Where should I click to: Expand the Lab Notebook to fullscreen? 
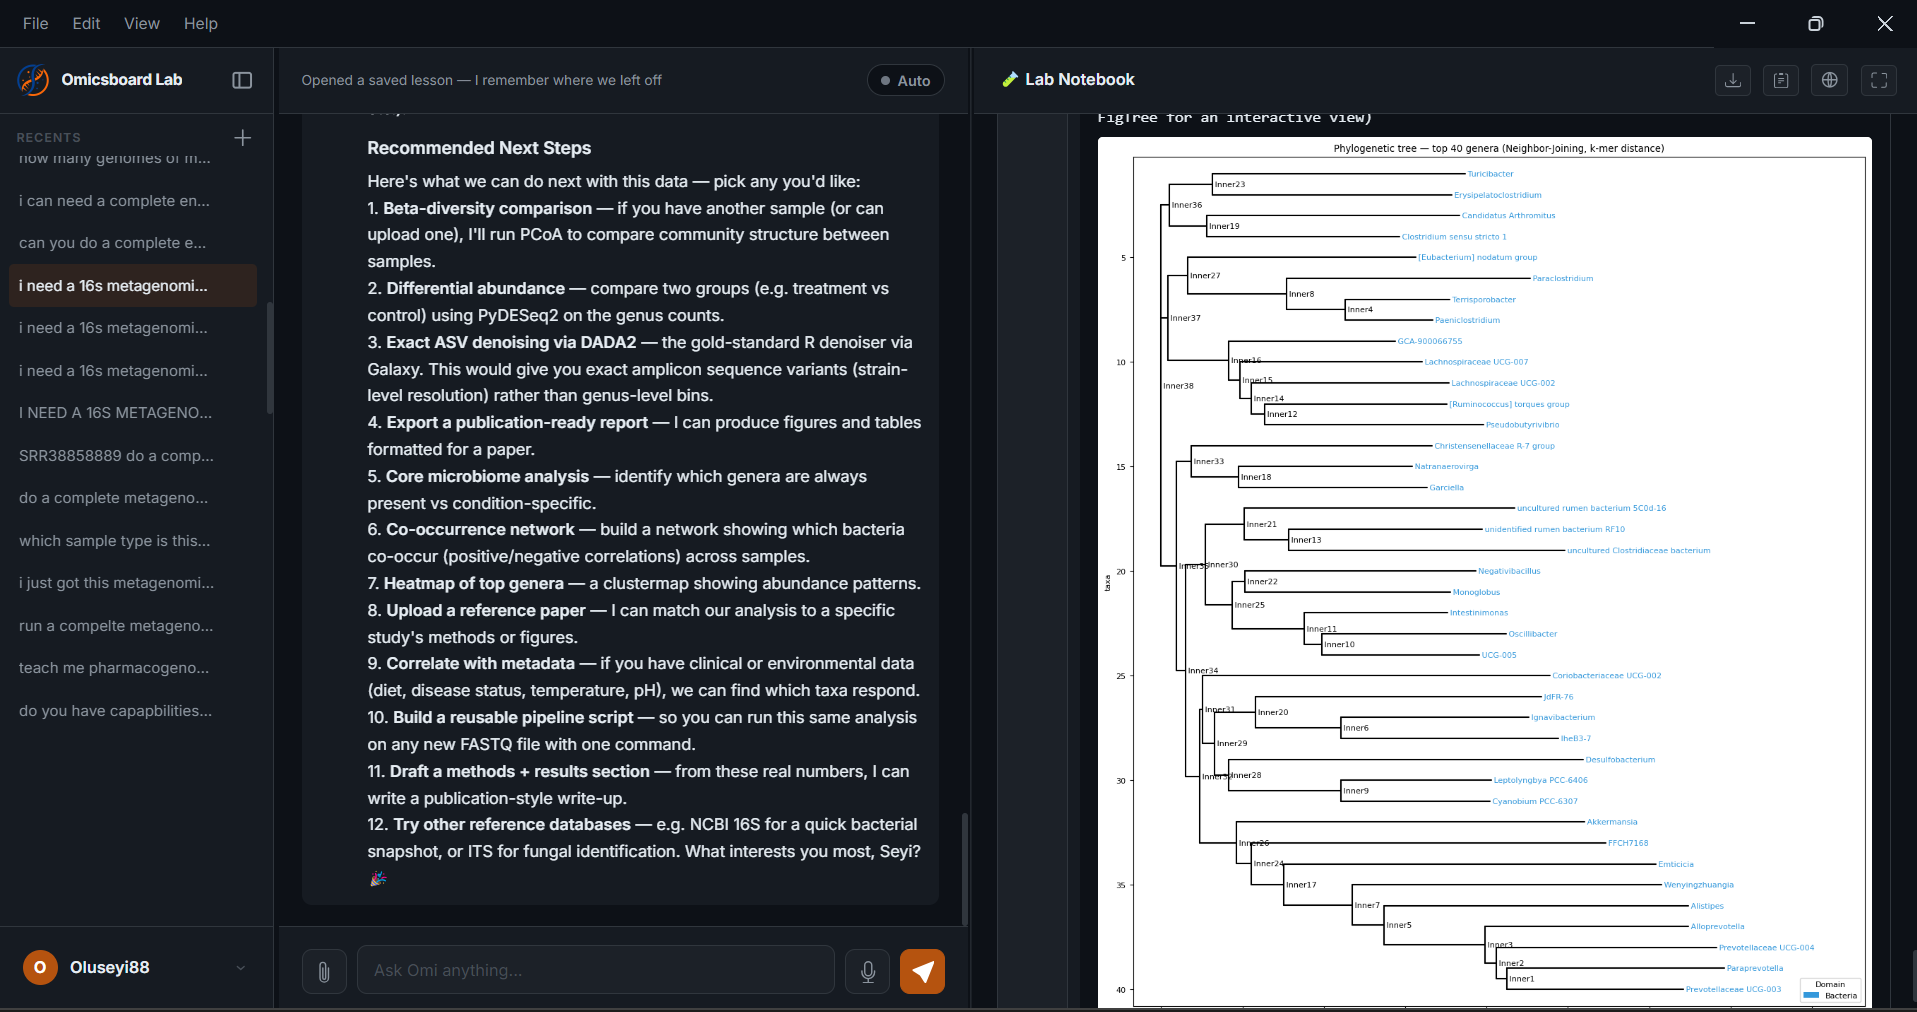pos(1879,80)
